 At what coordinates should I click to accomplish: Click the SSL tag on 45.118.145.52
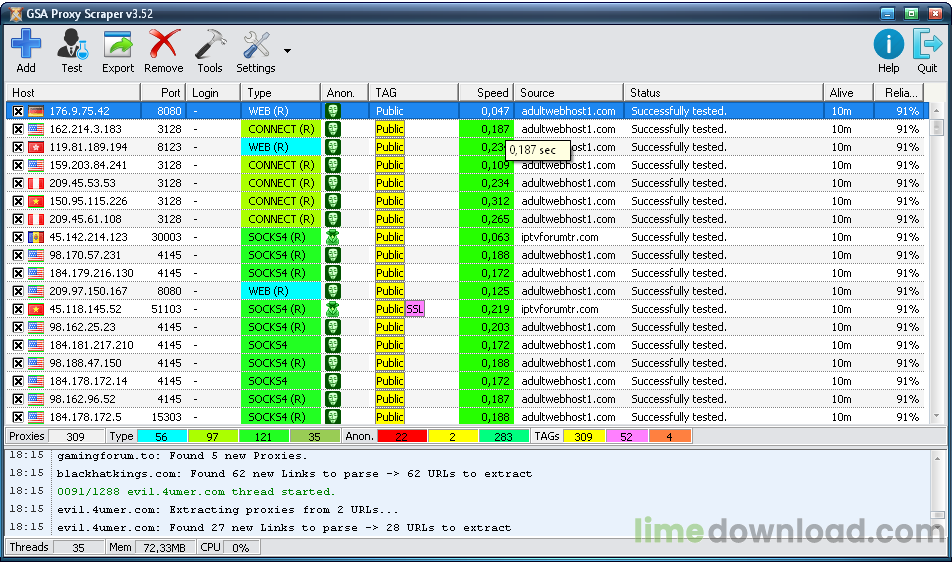click(x=415, y=309)
